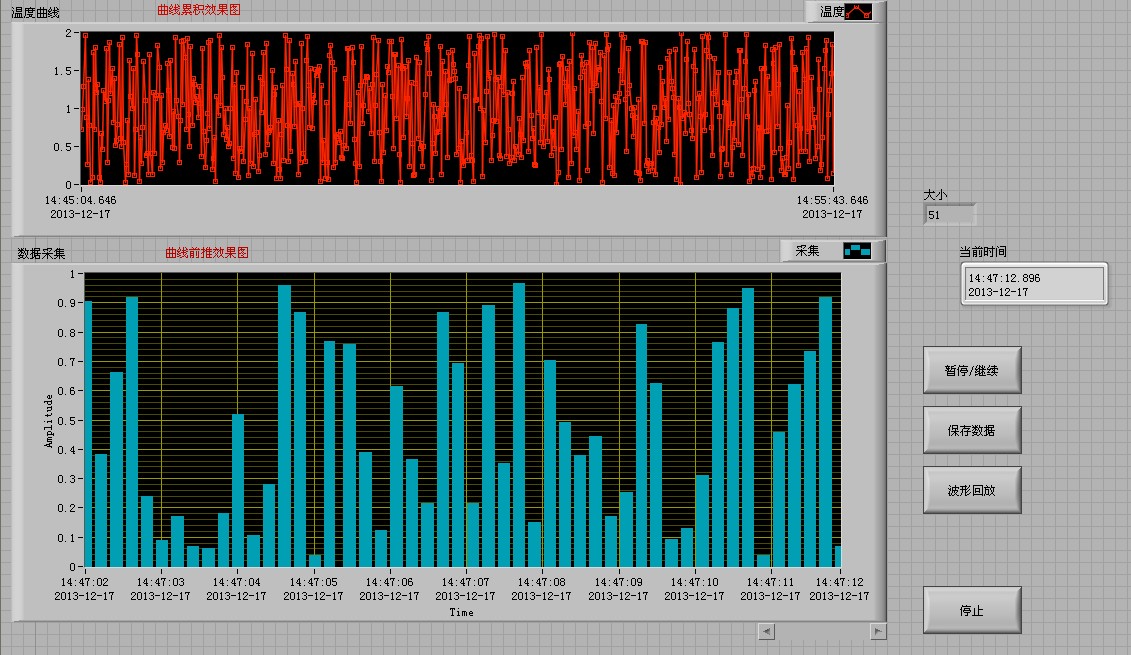The image size is (1131, 655).
Task: Select the 采集 legend label
Action: pyautogui.click(x=807, y=250)
